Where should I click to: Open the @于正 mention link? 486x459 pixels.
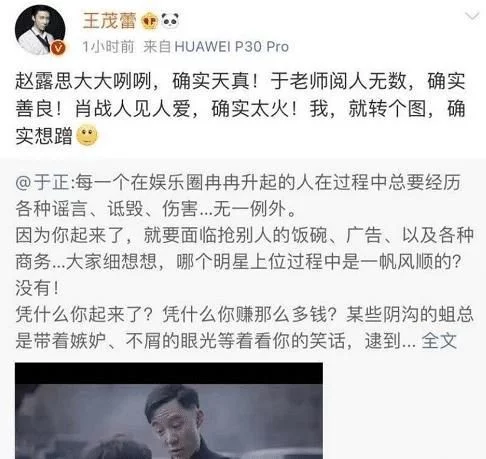click(x=43, y=183)
